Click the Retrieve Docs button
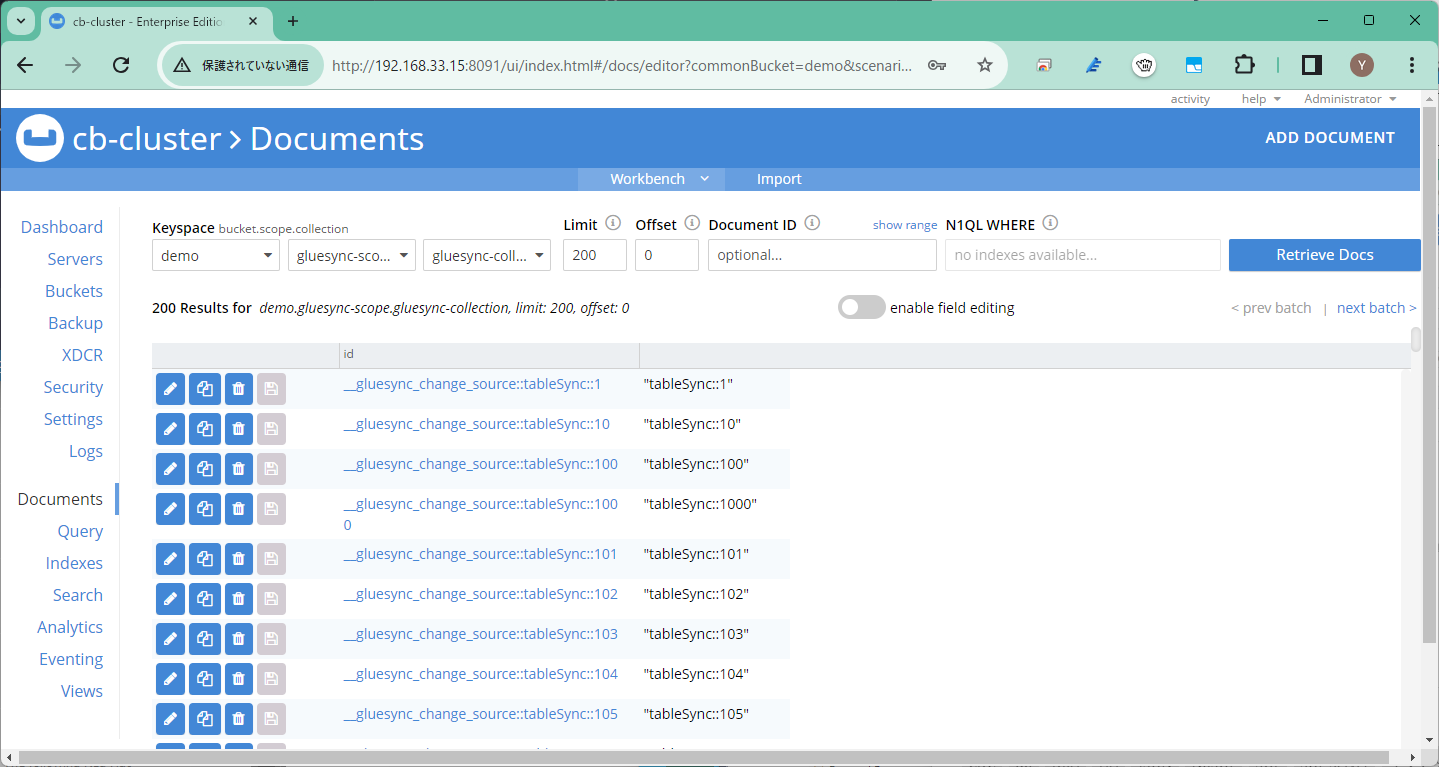1439x767 pixels. (1324, 255)
